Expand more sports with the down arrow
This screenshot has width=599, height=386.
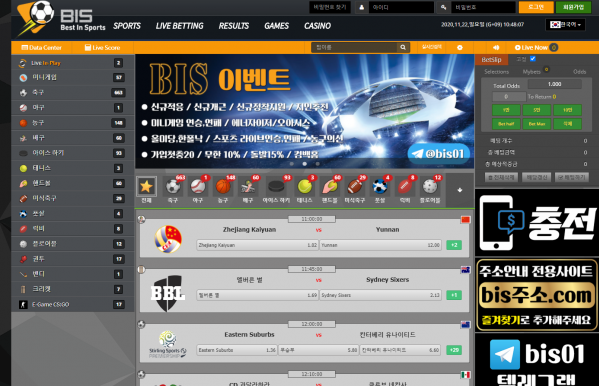pyautogui.click(x=460, y=190)
